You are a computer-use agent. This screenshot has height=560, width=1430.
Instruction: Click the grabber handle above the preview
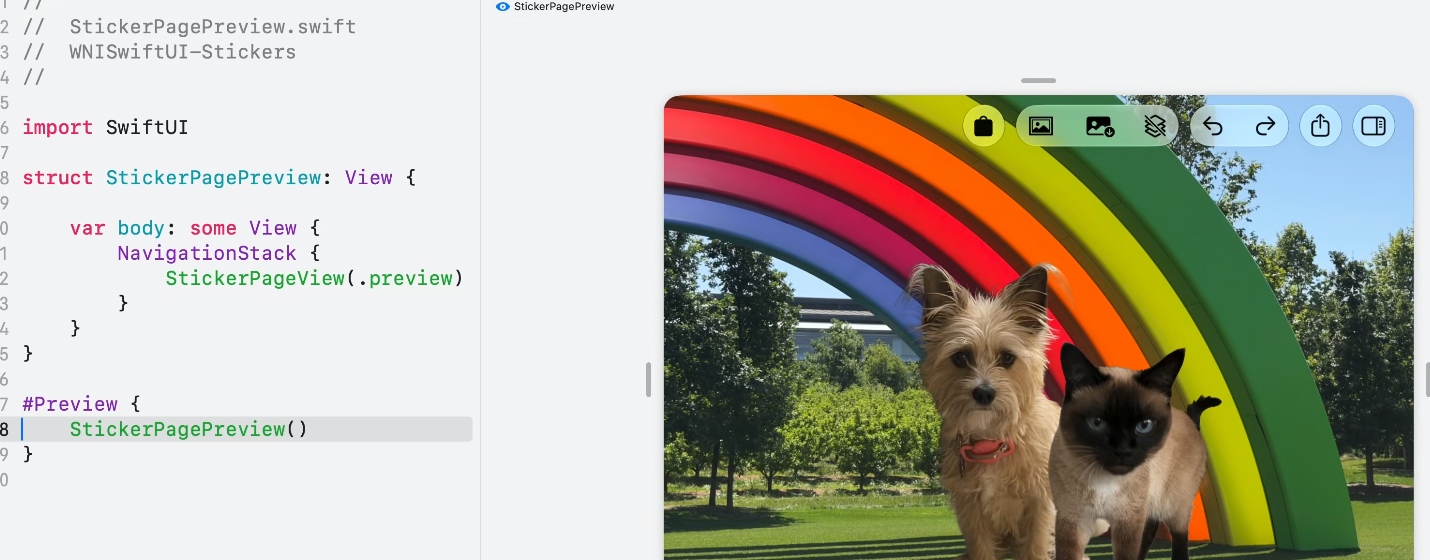coord(1039,80)
